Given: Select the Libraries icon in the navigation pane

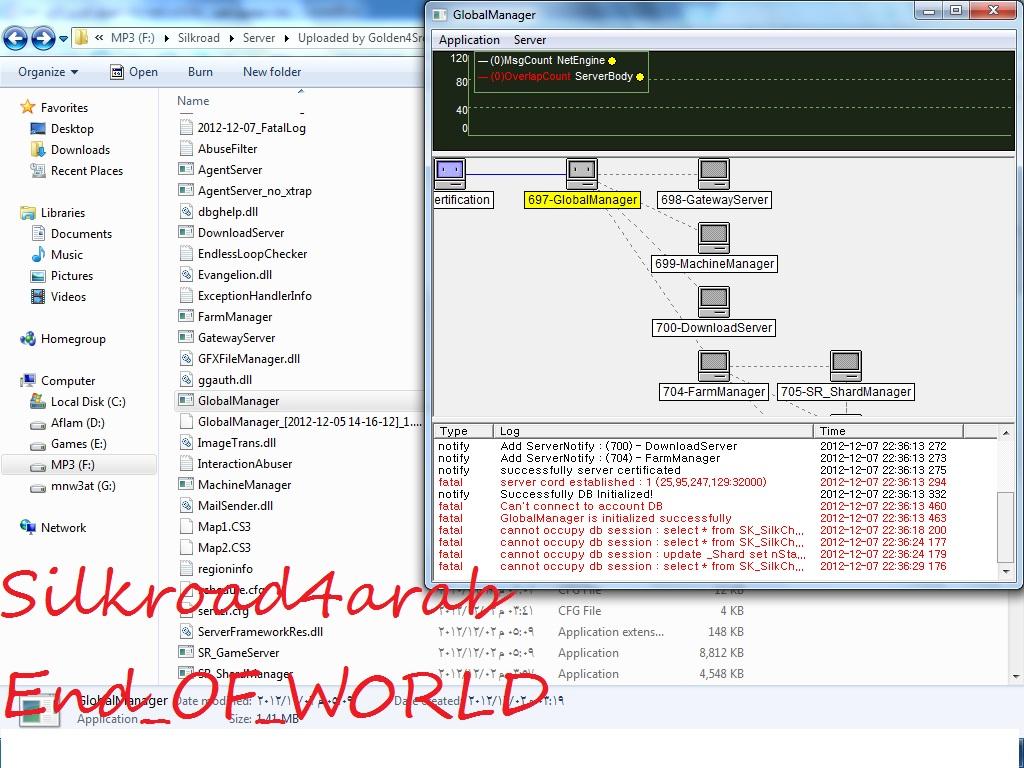Looking at the screenshot, I should [27, 212].
